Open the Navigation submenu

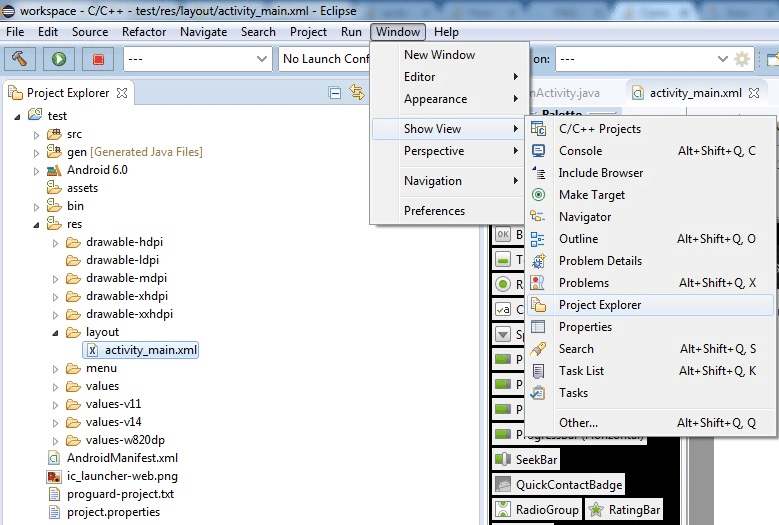tap(450, 181)
